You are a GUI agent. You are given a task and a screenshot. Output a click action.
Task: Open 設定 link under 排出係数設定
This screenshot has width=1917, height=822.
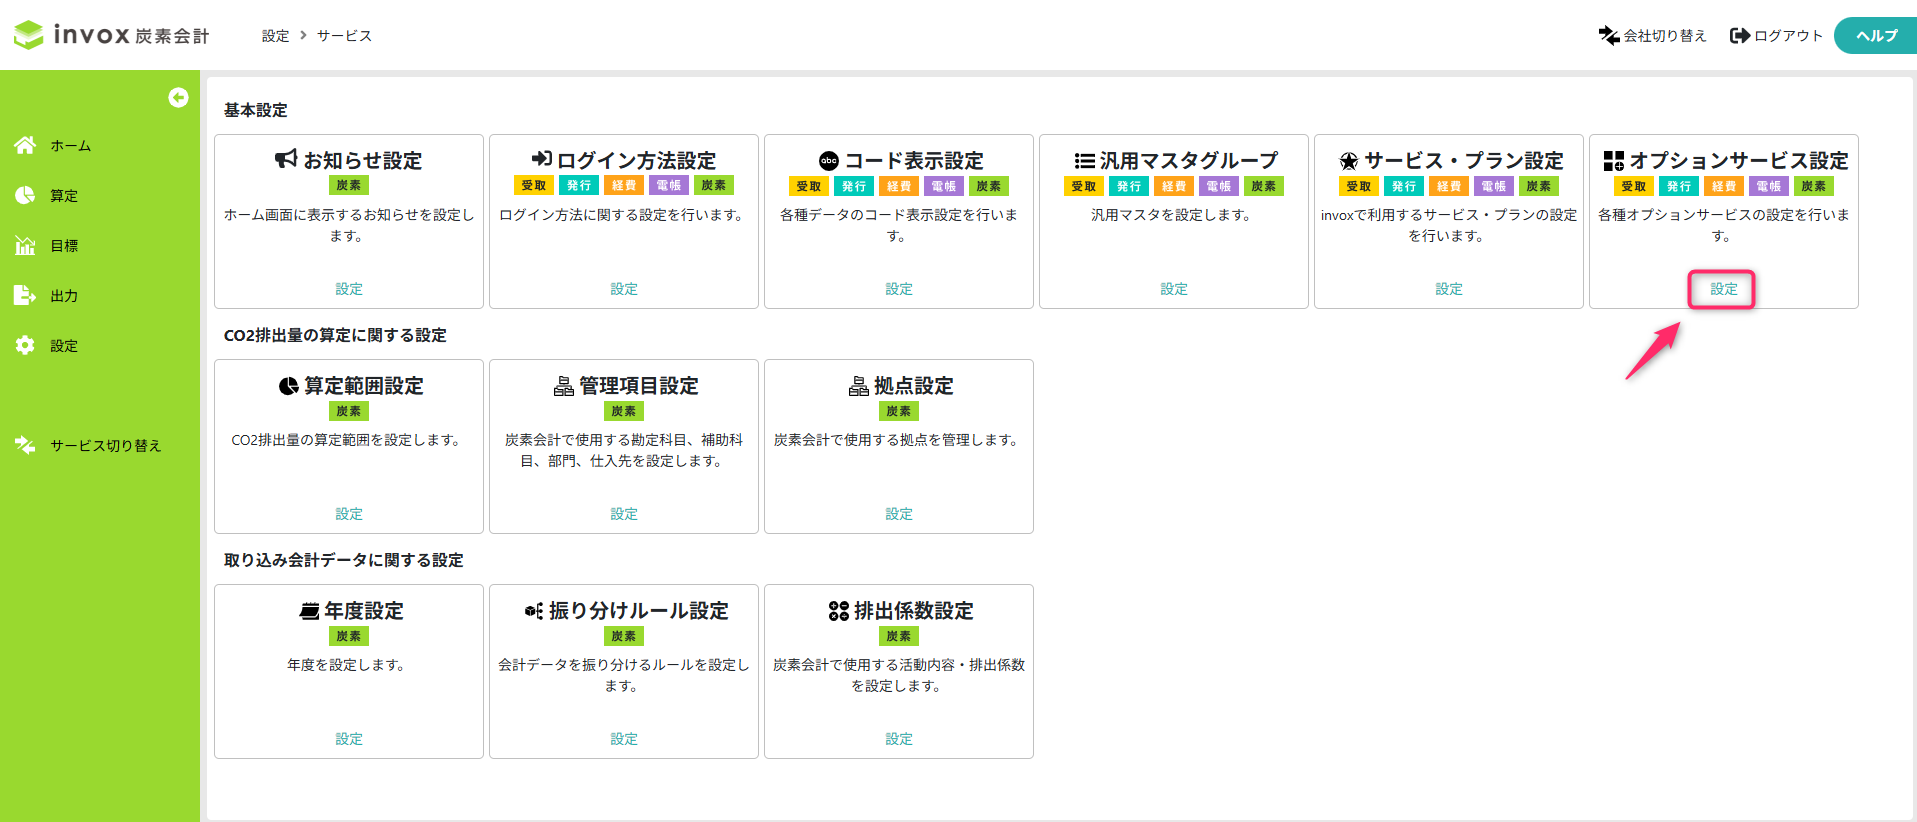point(899,739)
